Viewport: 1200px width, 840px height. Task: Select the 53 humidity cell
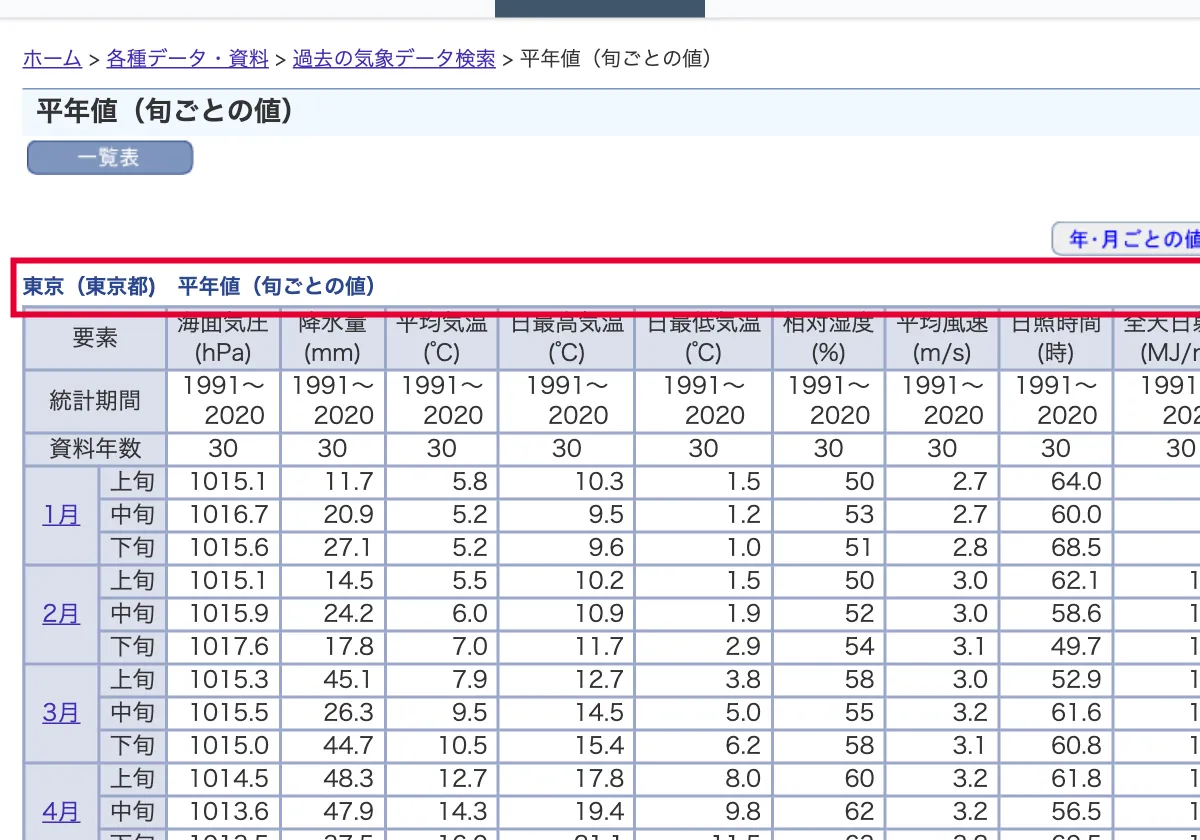828,515
